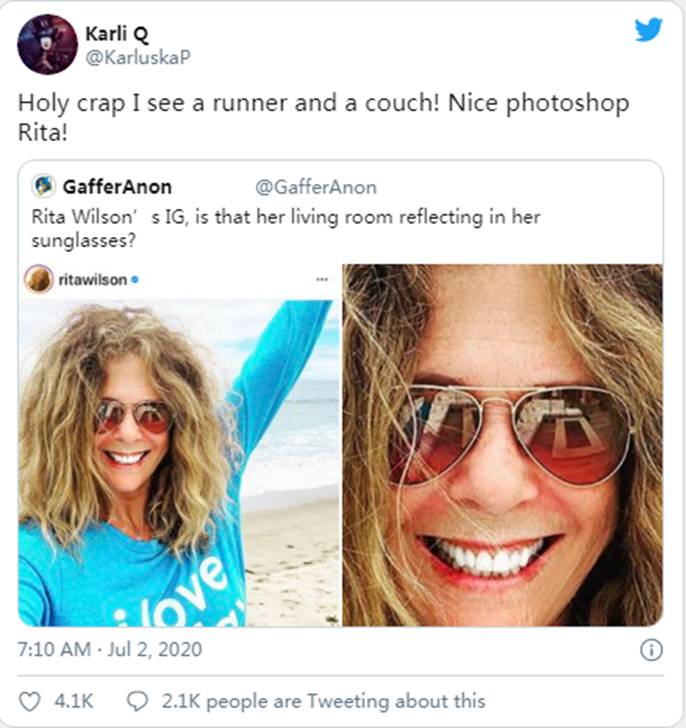Screen dimensions: 686x728
Task: Click the ritawilson Instagram profile picture
Action: click(39, 280)
